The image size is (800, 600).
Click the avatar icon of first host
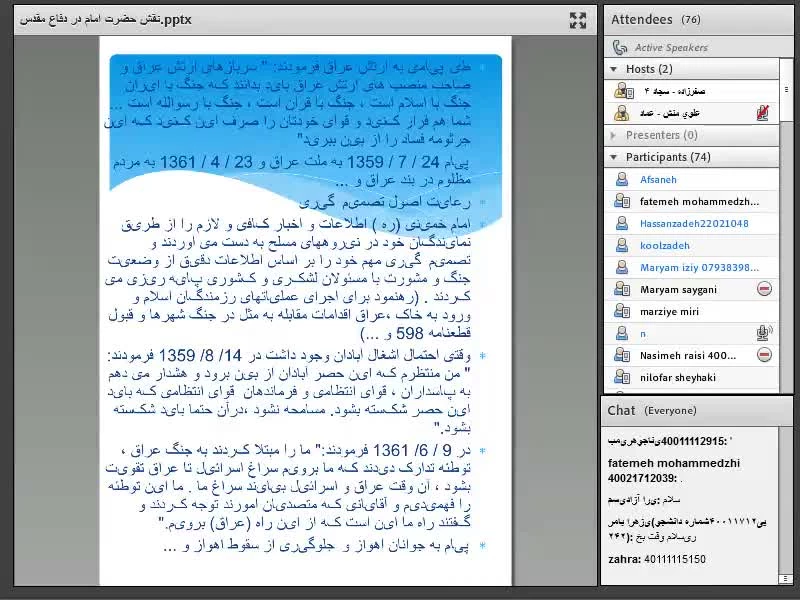pos(622,92)
